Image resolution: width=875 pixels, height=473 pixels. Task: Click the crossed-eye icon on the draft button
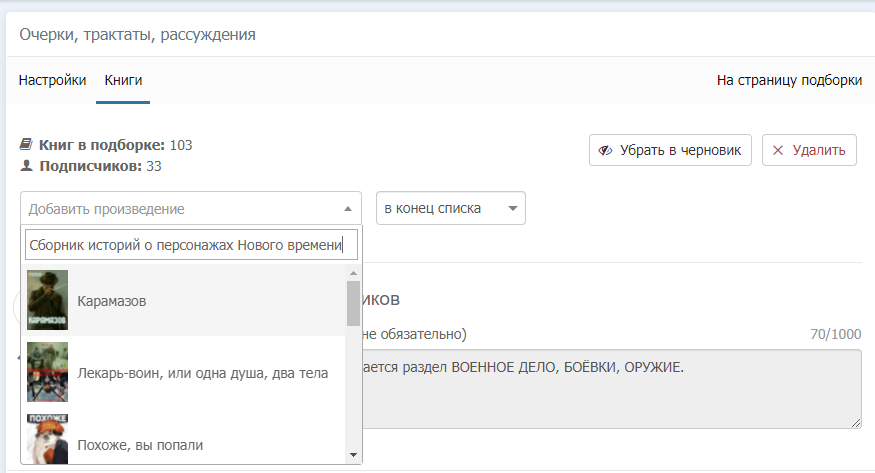click(605, 151)
